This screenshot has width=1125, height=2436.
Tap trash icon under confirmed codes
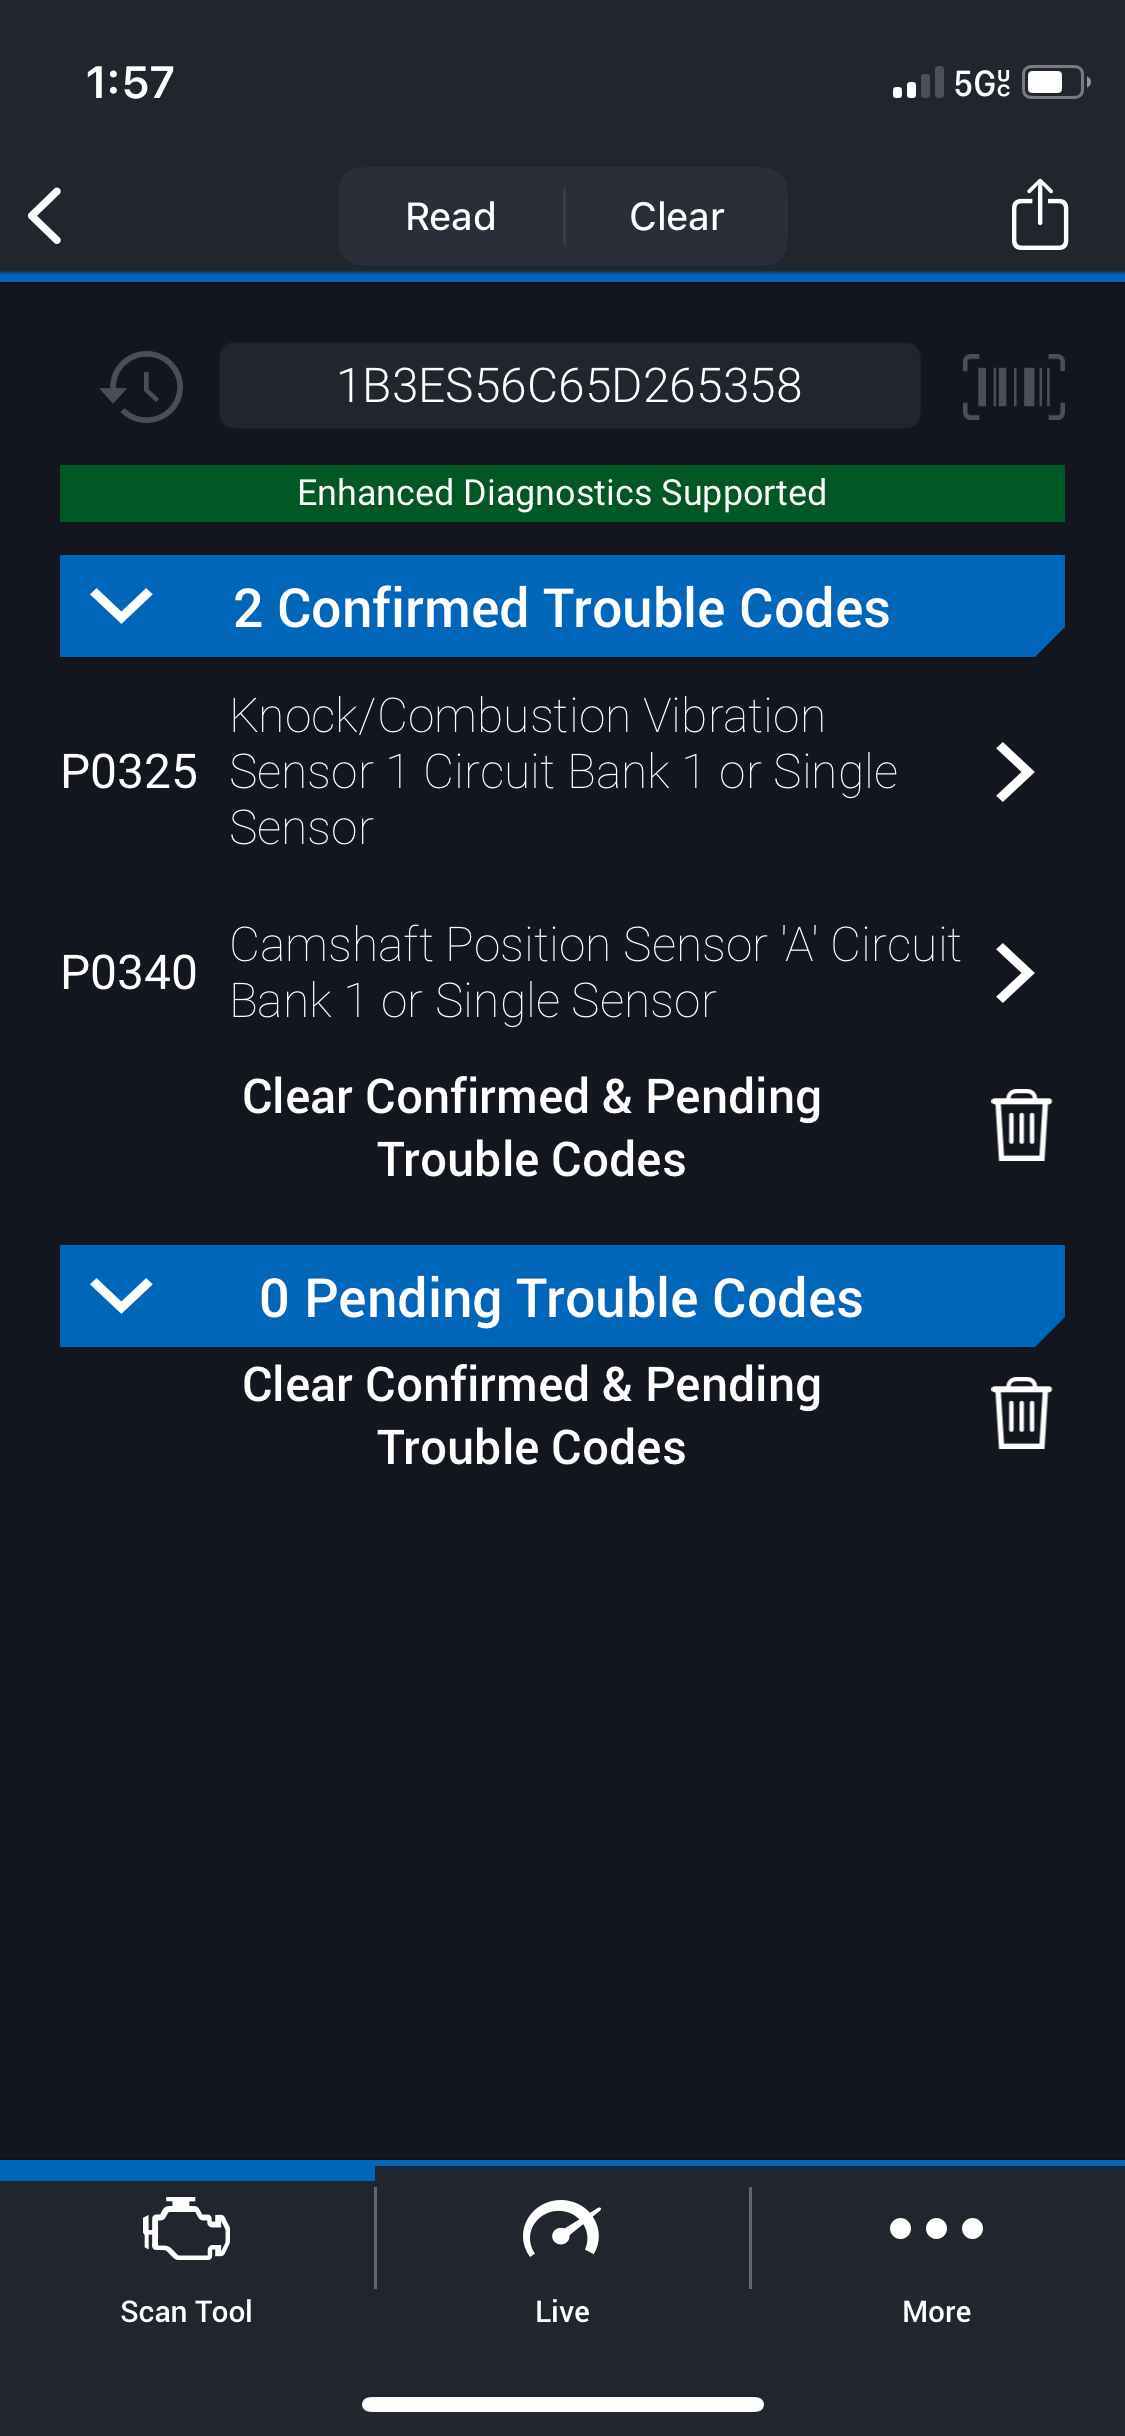click(x=1020, y=1126)
